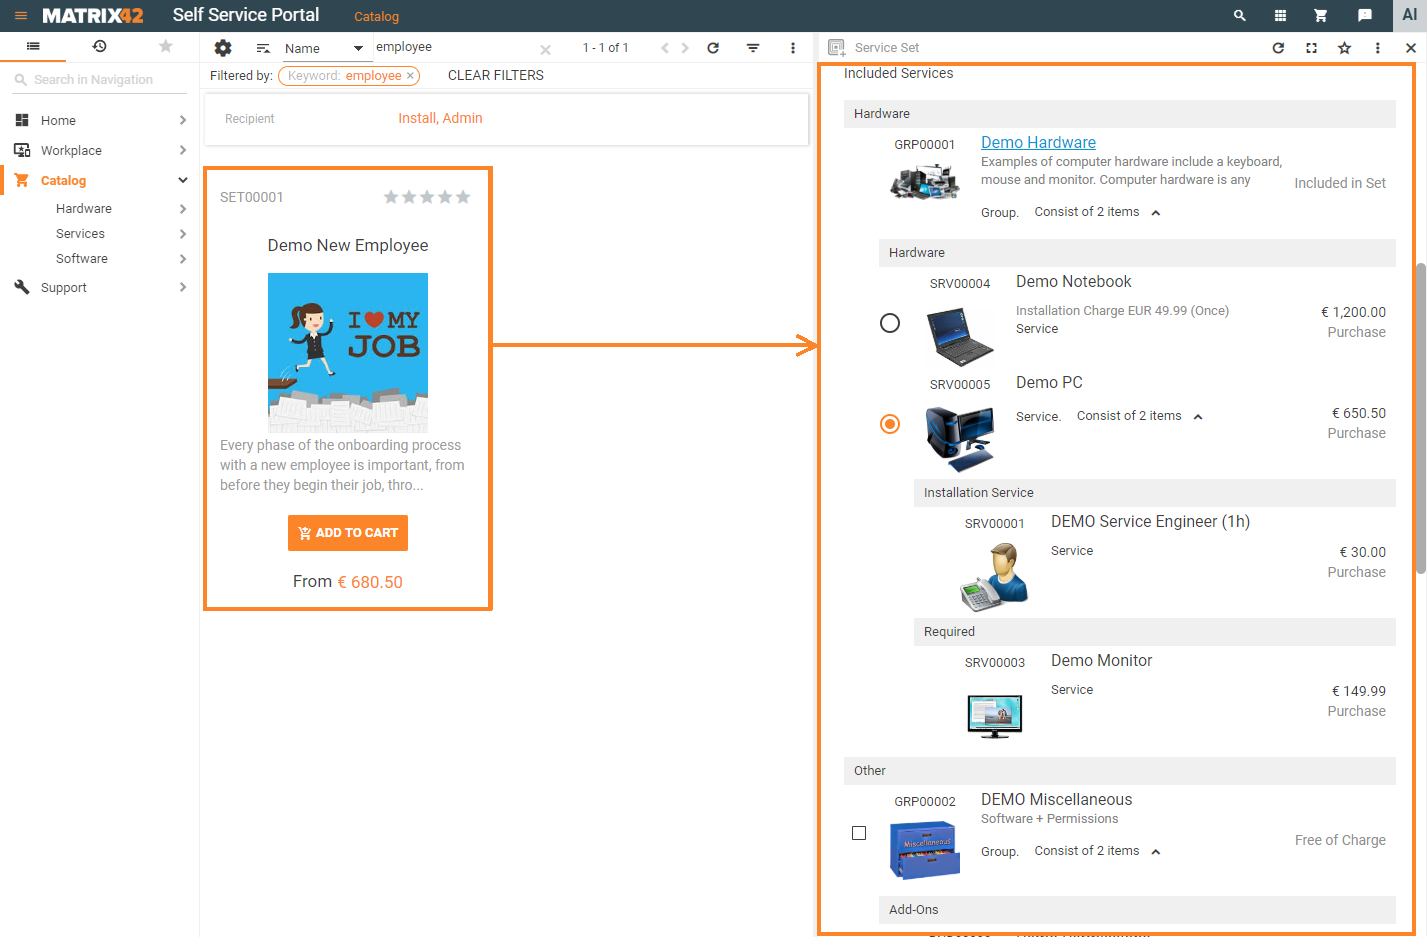The image size is (1427, 937).
Task: Expand Service Set panel to fullscreen
Action: click(x=1311, y=48)
